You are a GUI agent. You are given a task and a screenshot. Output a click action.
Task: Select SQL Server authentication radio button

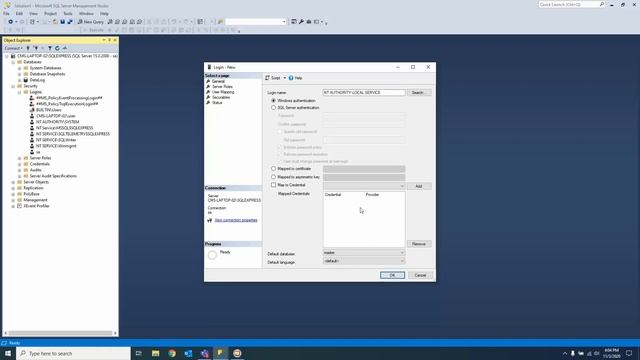[x=273, y=108]
